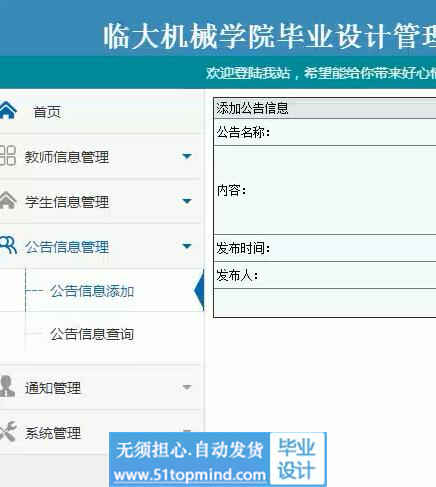Open the 首页 menu item
The image size is (436, 487).
pos(47,112)
